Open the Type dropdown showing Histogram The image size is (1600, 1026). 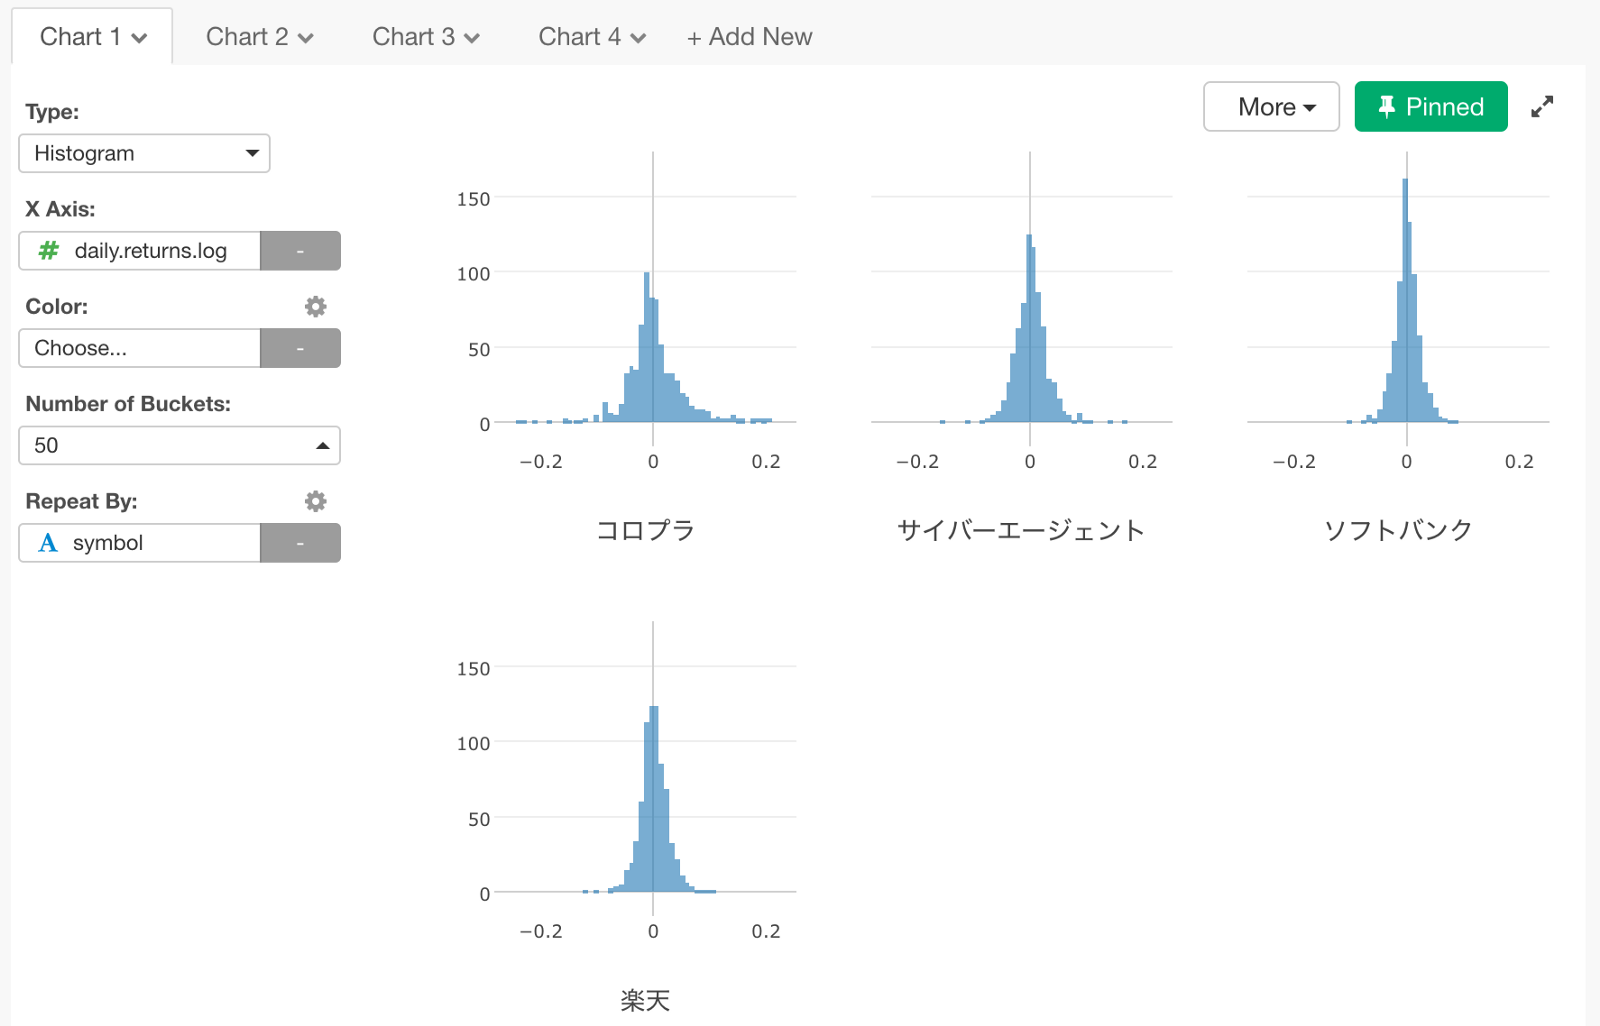click(144, 153)
